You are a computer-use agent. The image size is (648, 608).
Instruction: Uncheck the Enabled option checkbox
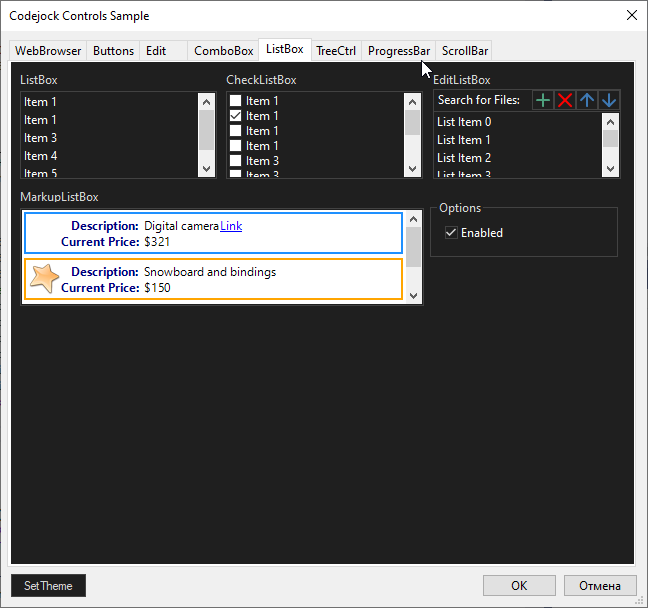pos(451,233)
